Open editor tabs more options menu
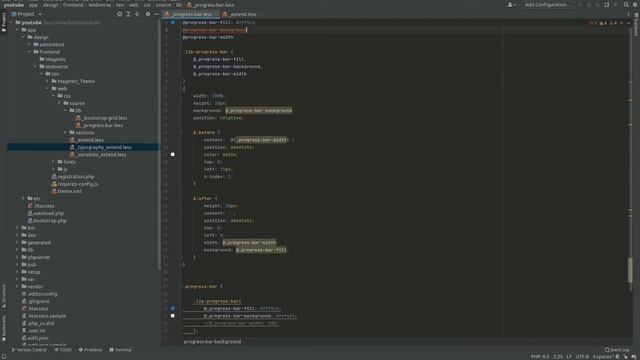 point(628,14)
